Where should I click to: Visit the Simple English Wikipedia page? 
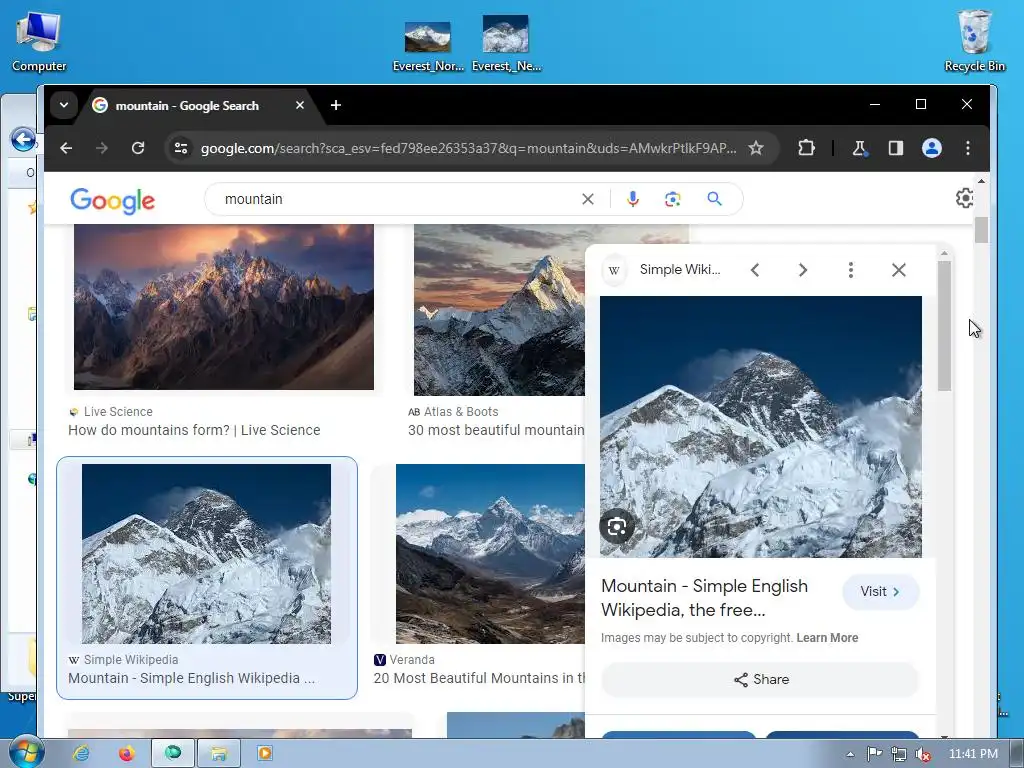click(x=880, y=592)
